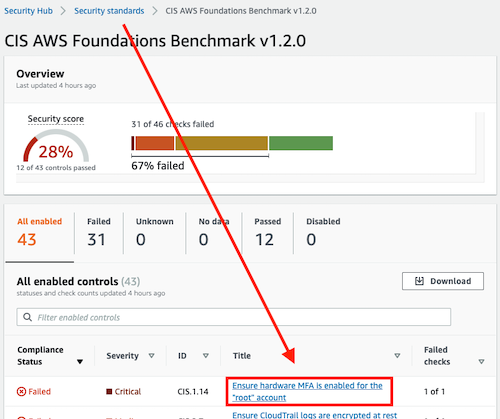Focus the Filter enabled controls field

234,317
